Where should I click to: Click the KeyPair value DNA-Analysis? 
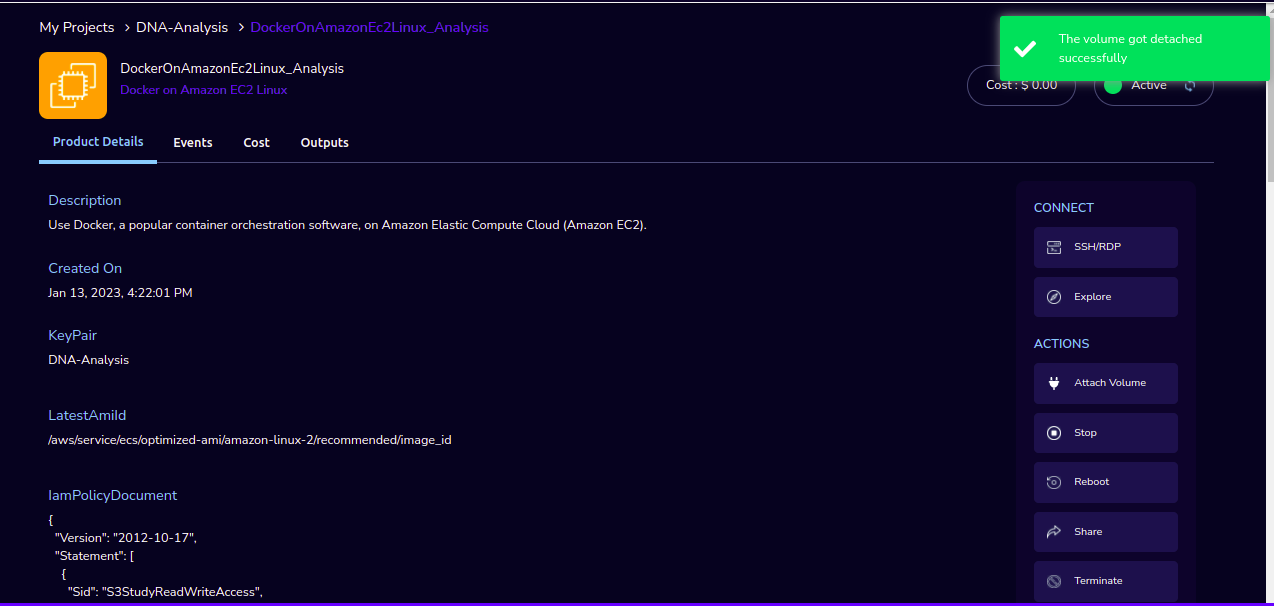tap(89, 360)
